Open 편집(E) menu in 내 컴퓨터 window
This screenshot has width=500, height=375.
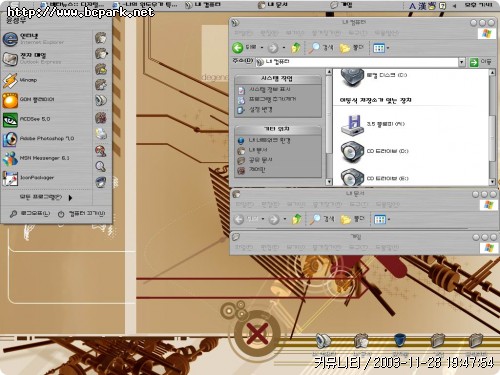coord(269,33)
